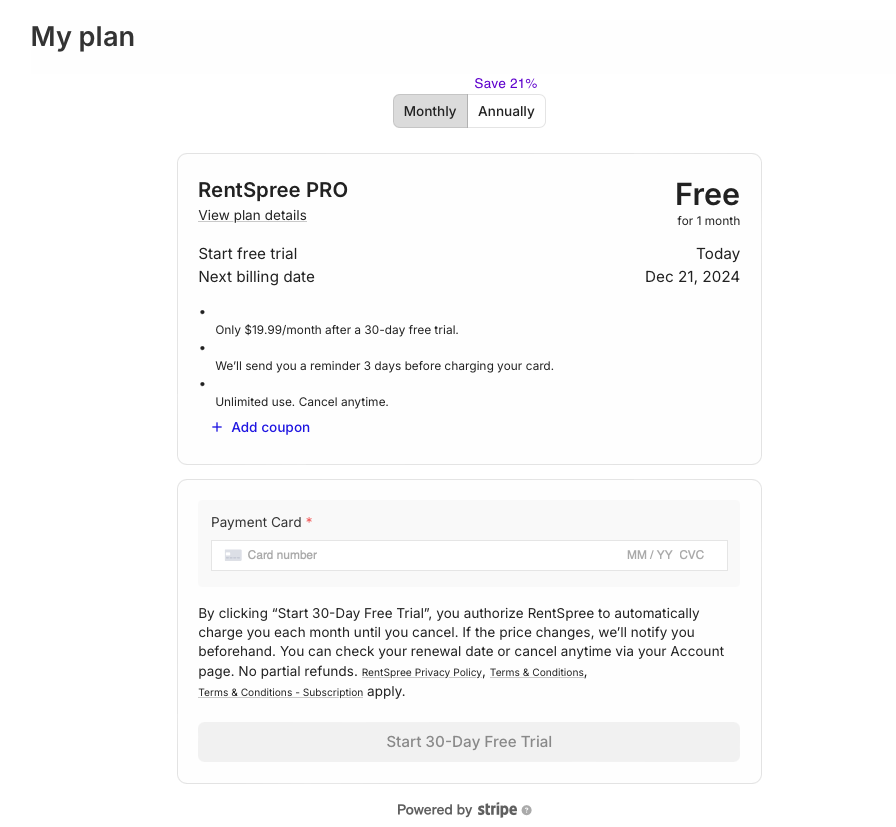Click the CVC field
The height and width of the screenshot is (827, 896).
tap(694, 555)
